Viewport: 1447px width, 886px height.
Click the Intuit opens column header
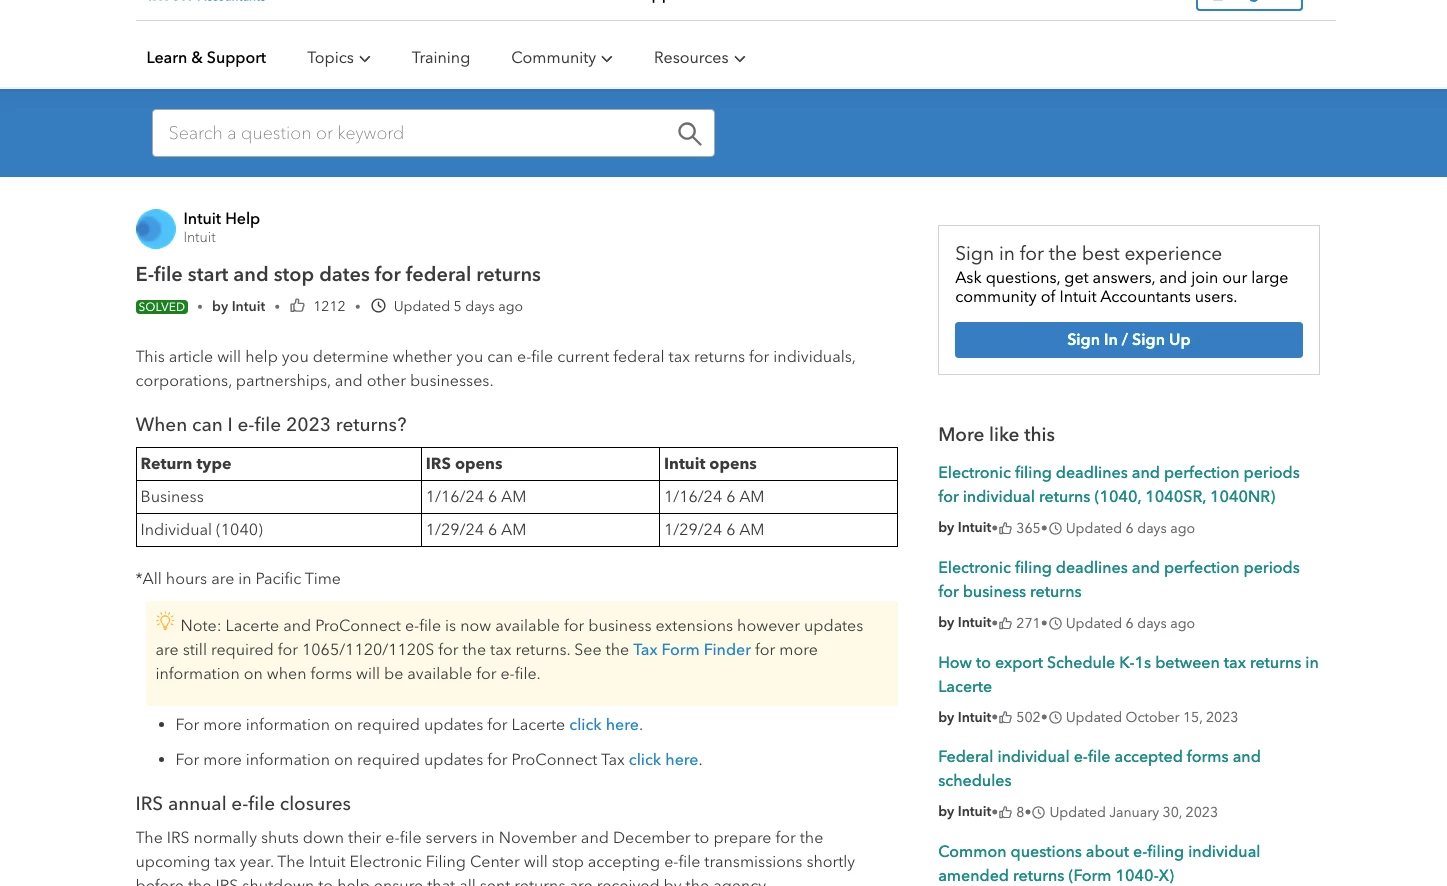click(x=778, y=464)
